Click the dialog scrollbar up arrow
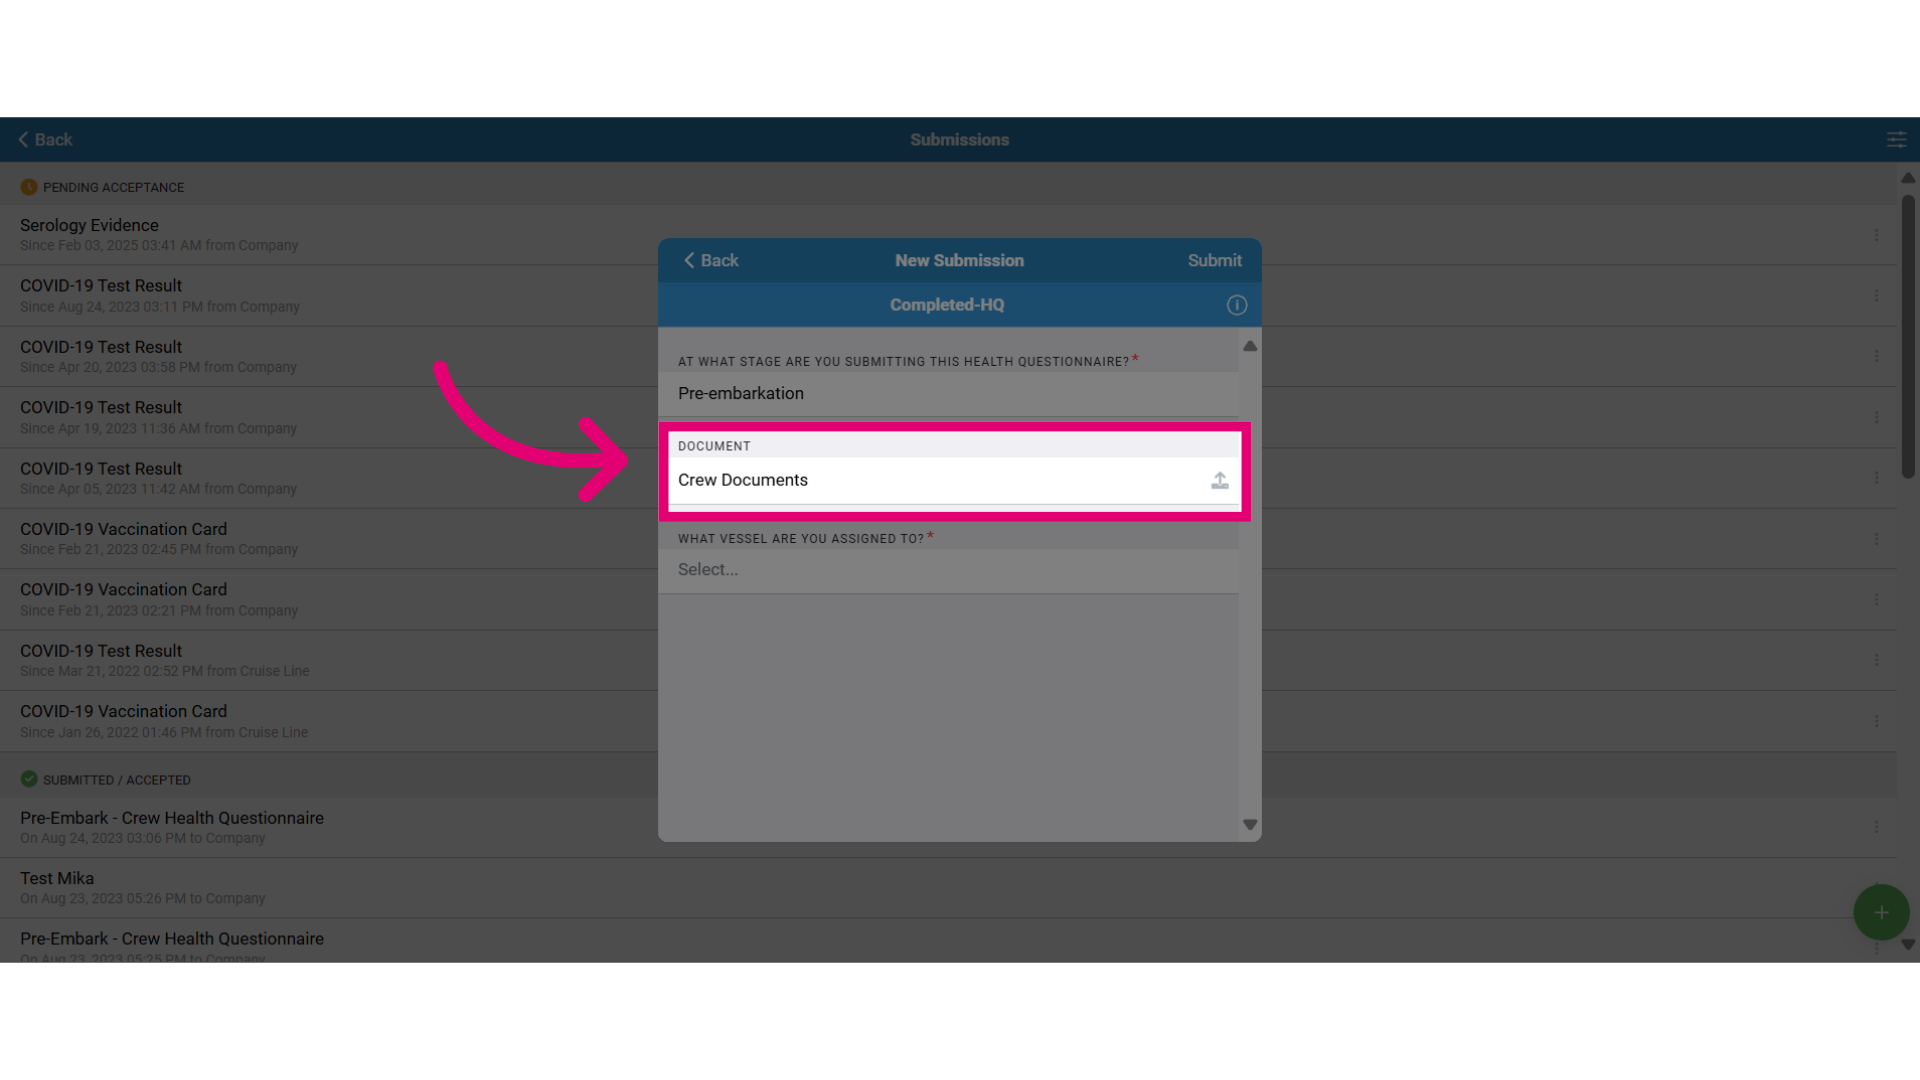 [1250, 346]
